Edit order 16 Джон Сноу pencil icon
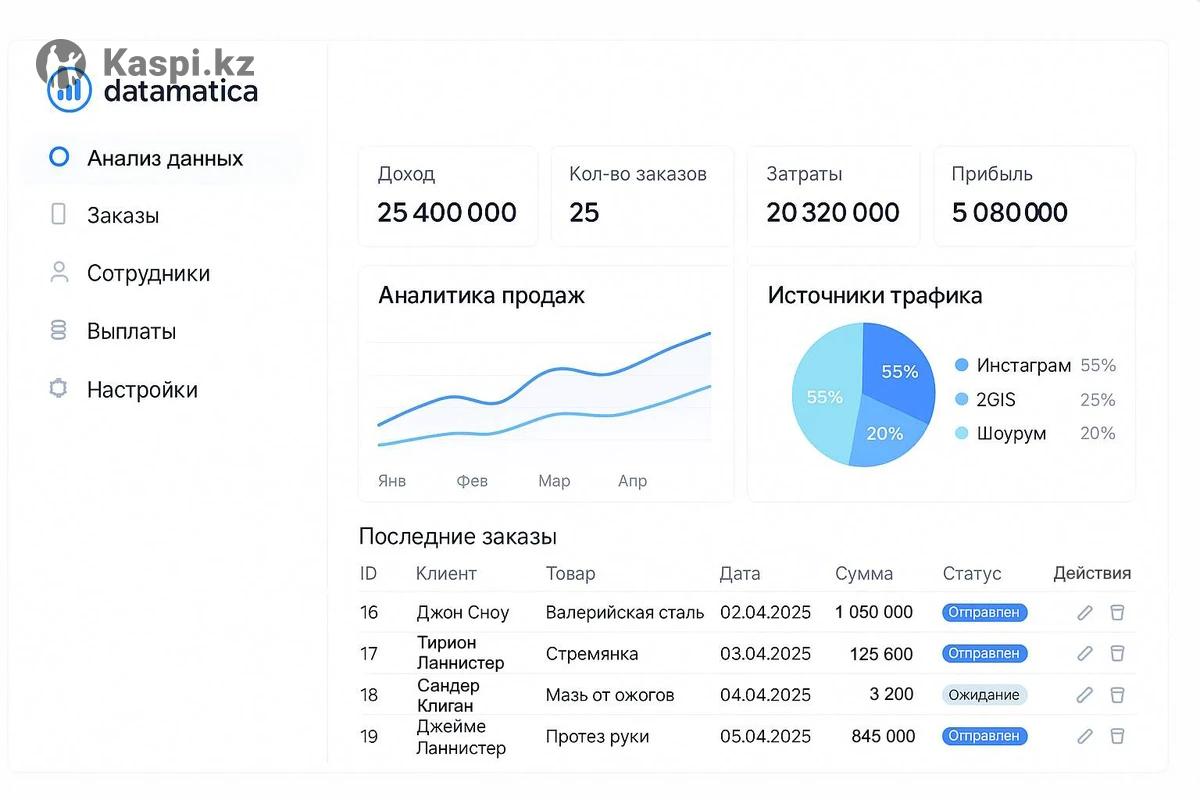 [x=1085, y=613]
